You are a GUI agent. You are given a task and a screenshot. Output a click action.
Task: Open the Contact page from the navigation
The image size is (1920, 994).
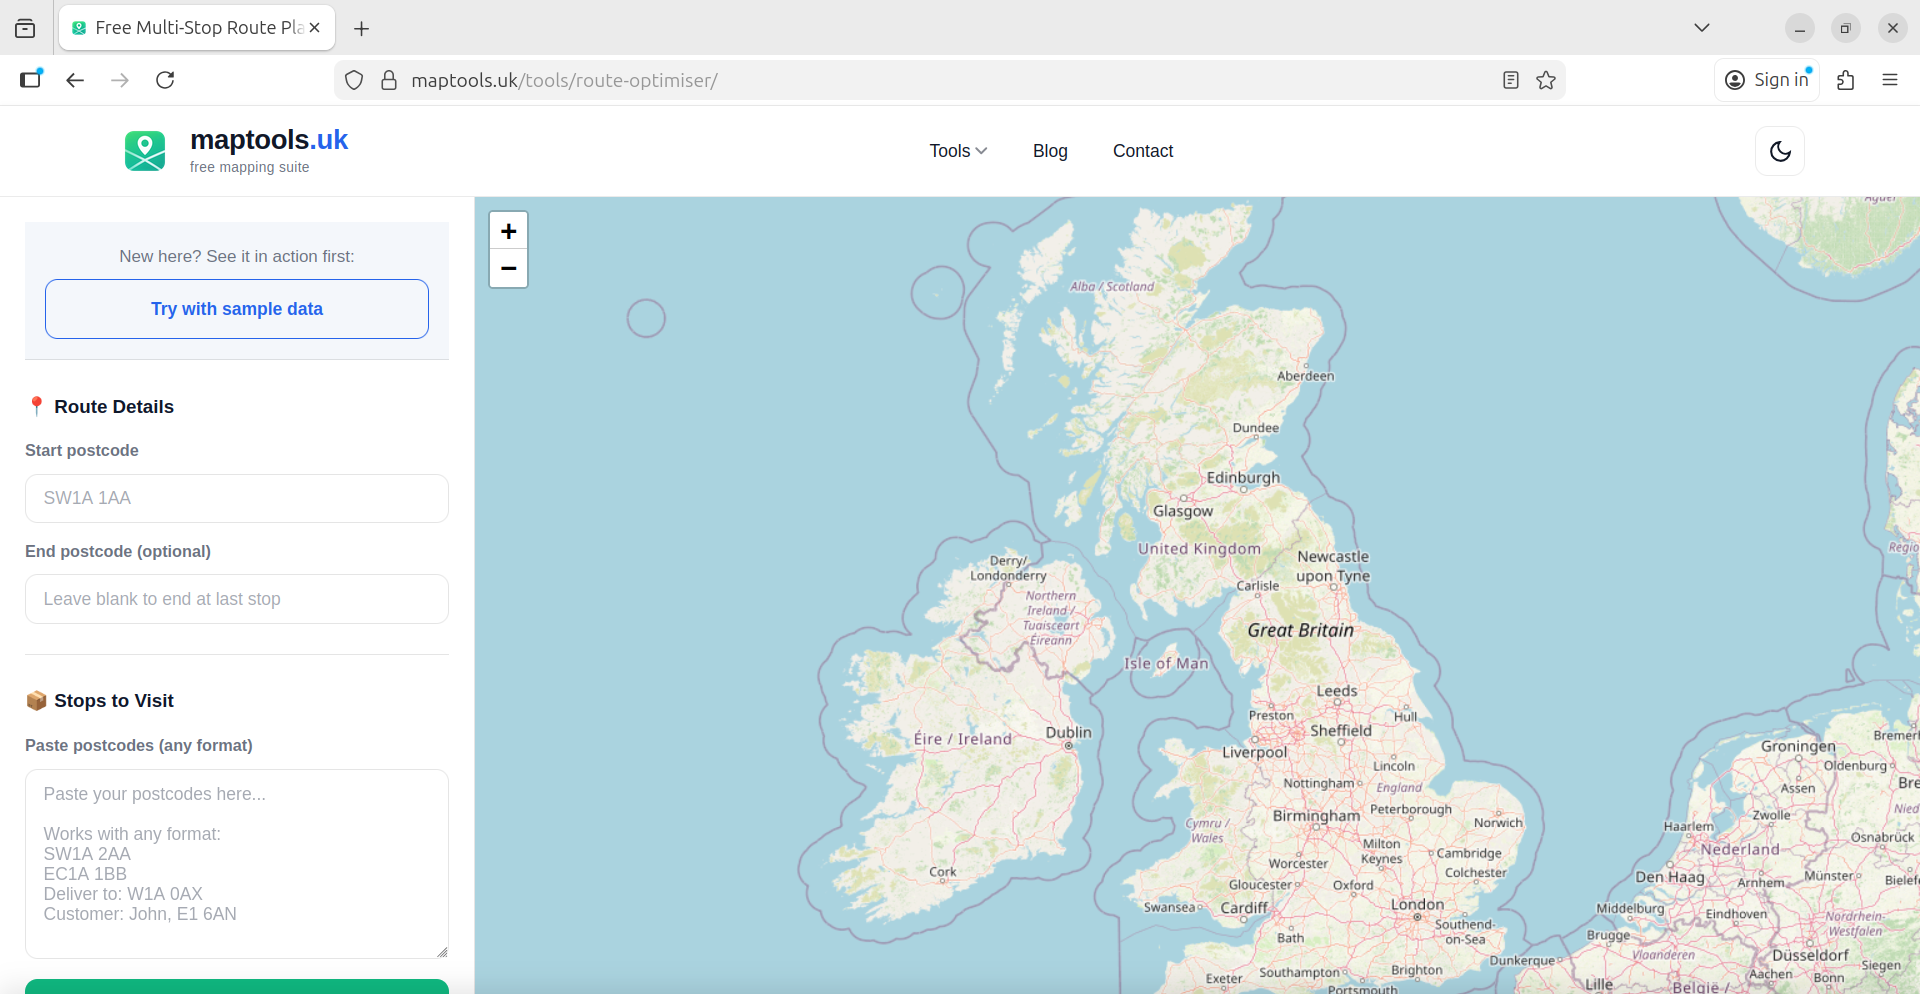pyautogui.click(x=1142, y=151)
